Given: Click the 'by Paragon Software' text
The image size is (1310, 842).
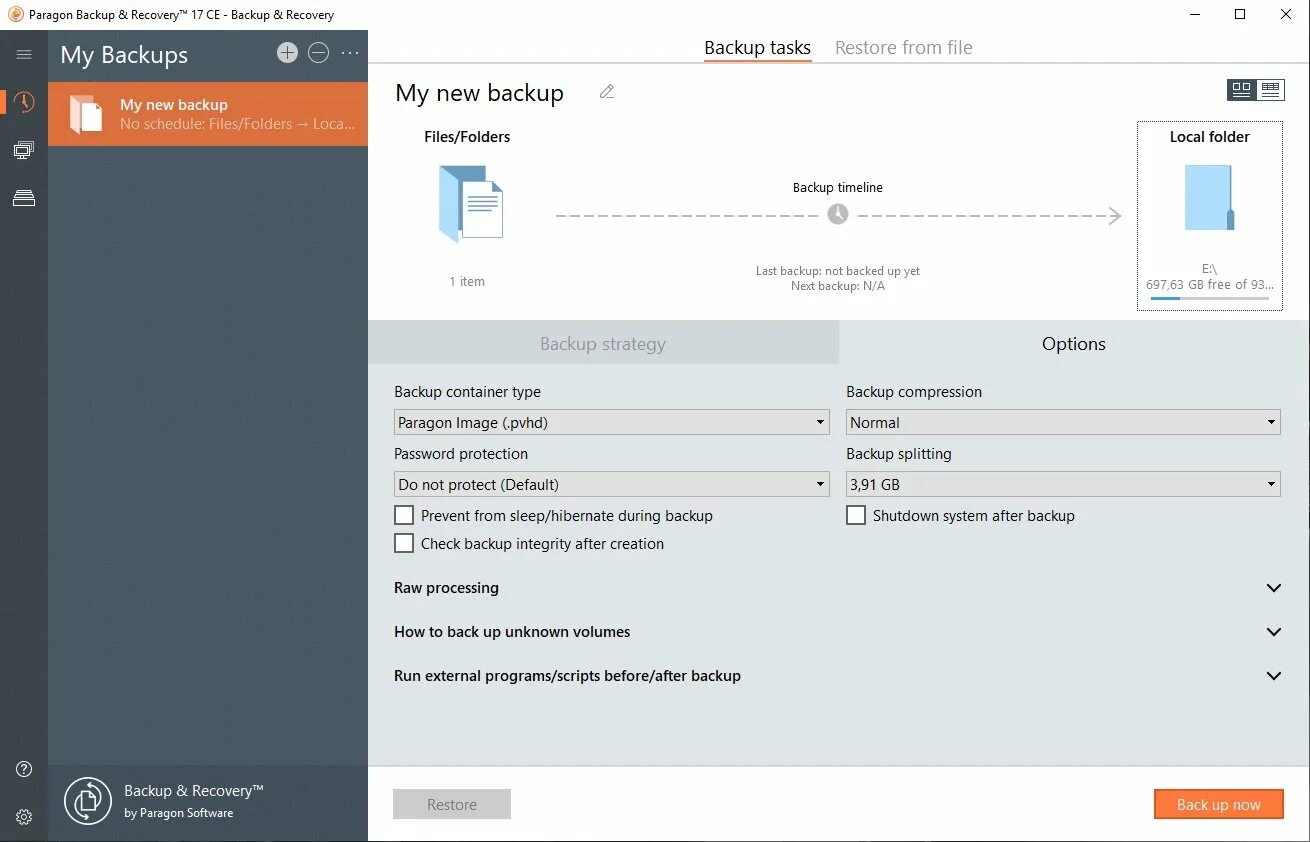Looking at the screenshot, I should click(x=179, y=813).
